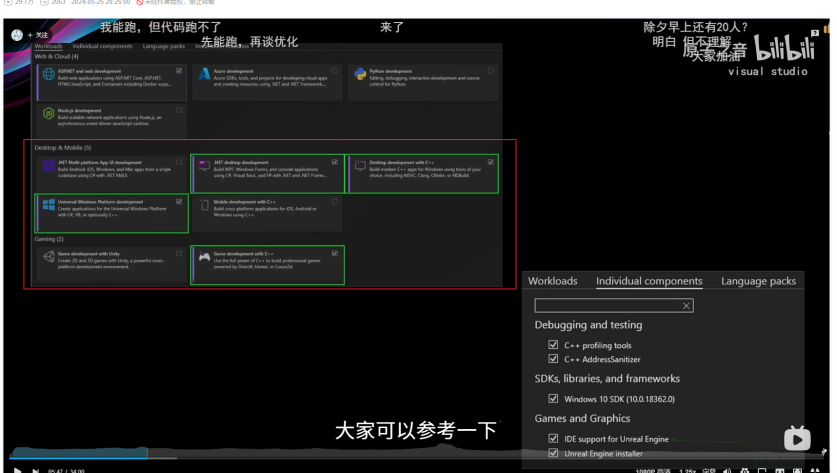Select Individual components tab in the enlarged panel

[x=649, y=281]
